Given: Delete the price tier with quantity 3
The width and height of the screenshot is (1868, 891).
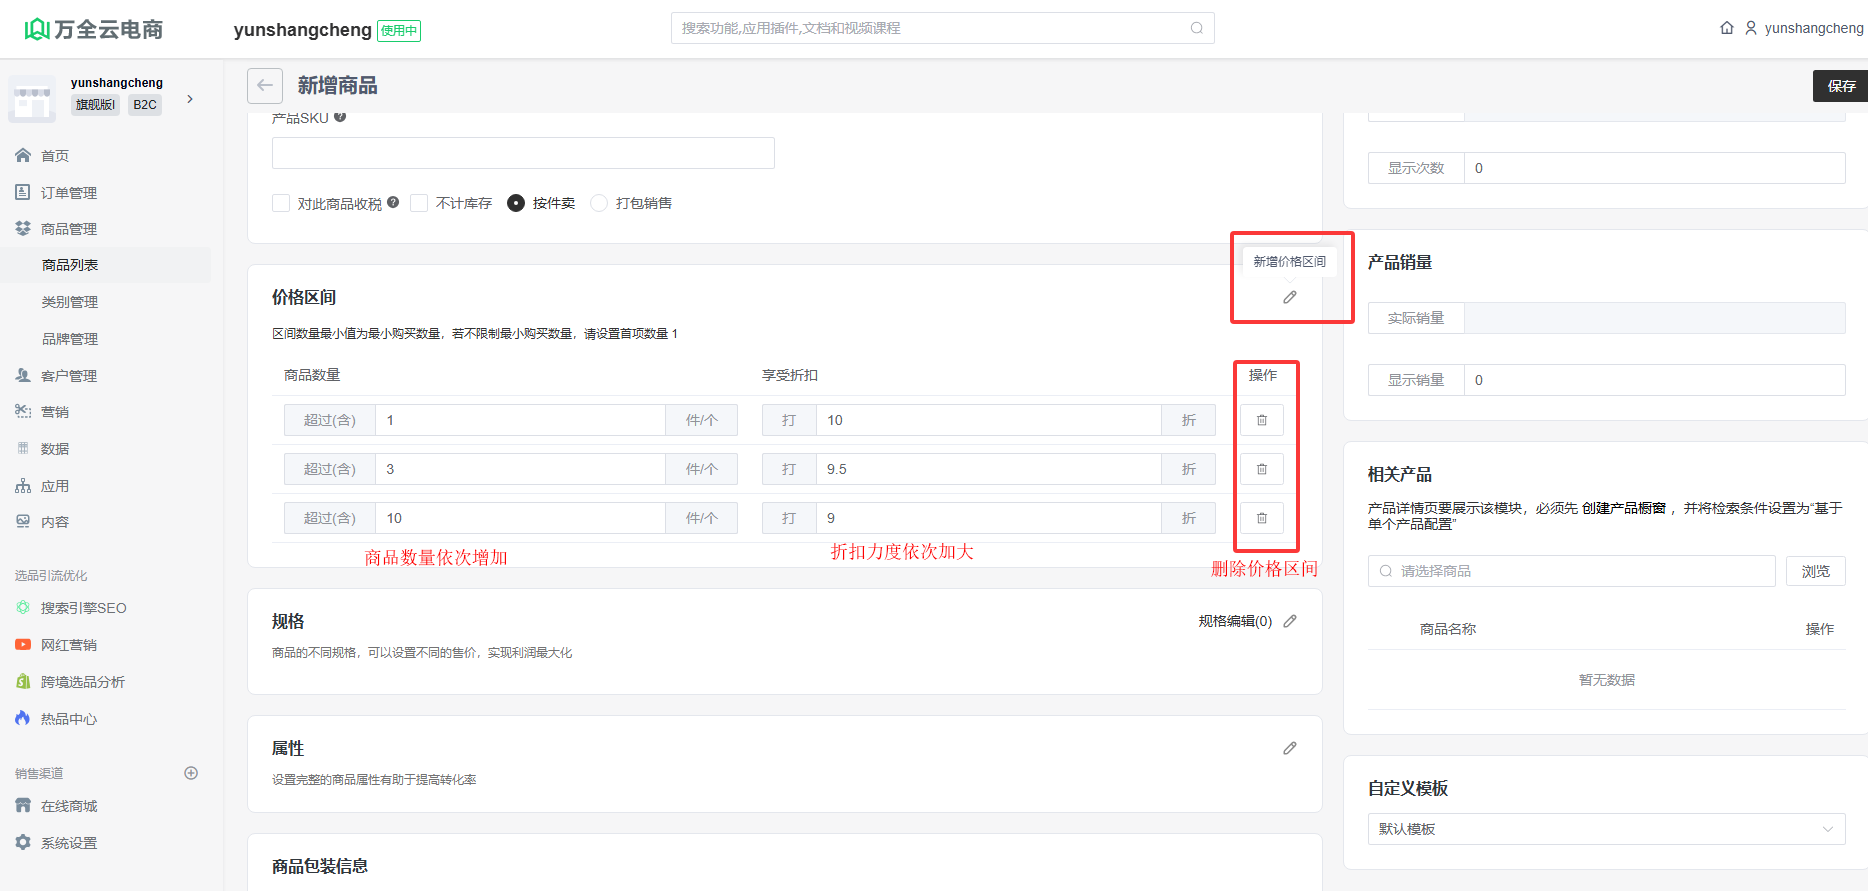Looking at the screenshot, I should coord(1262,469).
